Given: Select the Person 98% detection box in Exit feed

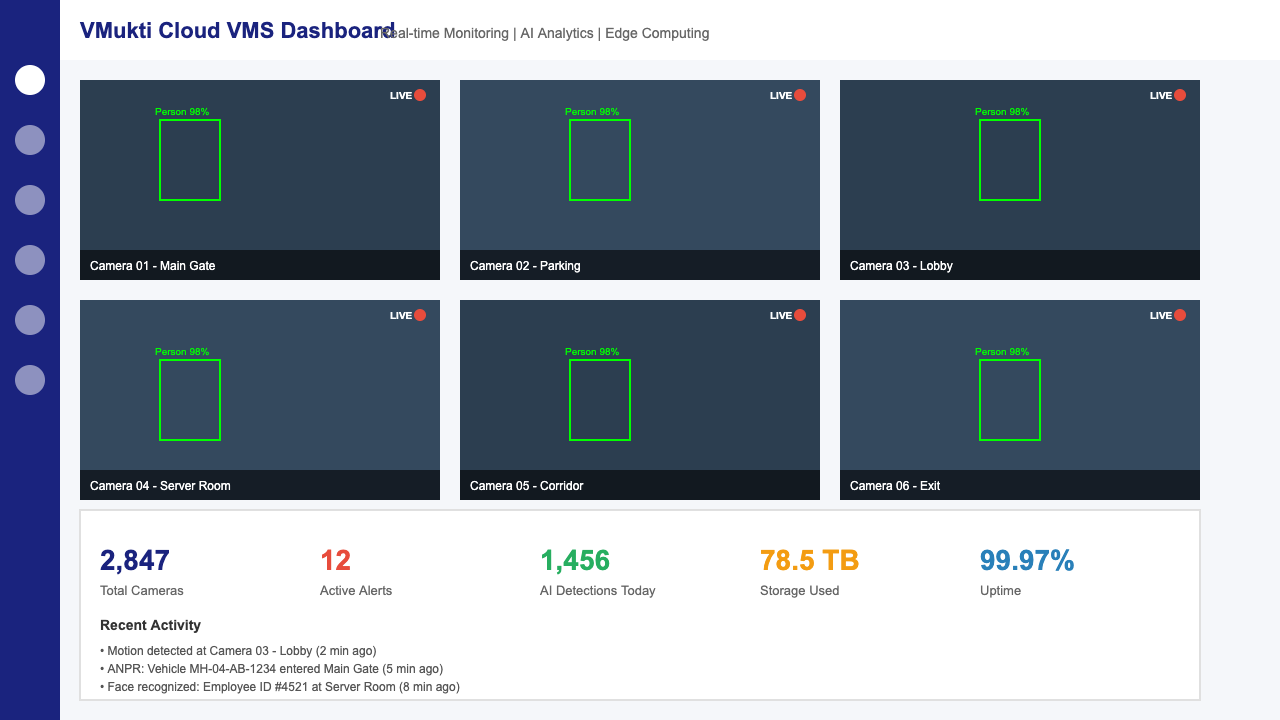Looking at the screenshot, I should pyautogui.click(x=1010, y=400).
